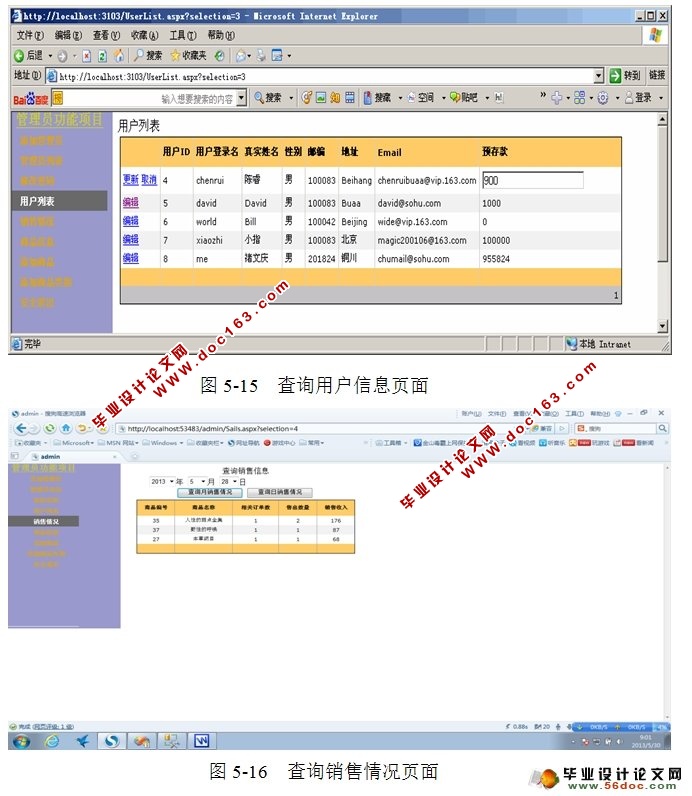Click the 编辑 link for david
The width and height of the screenshot is (692, 796).
tap(130, 202)
